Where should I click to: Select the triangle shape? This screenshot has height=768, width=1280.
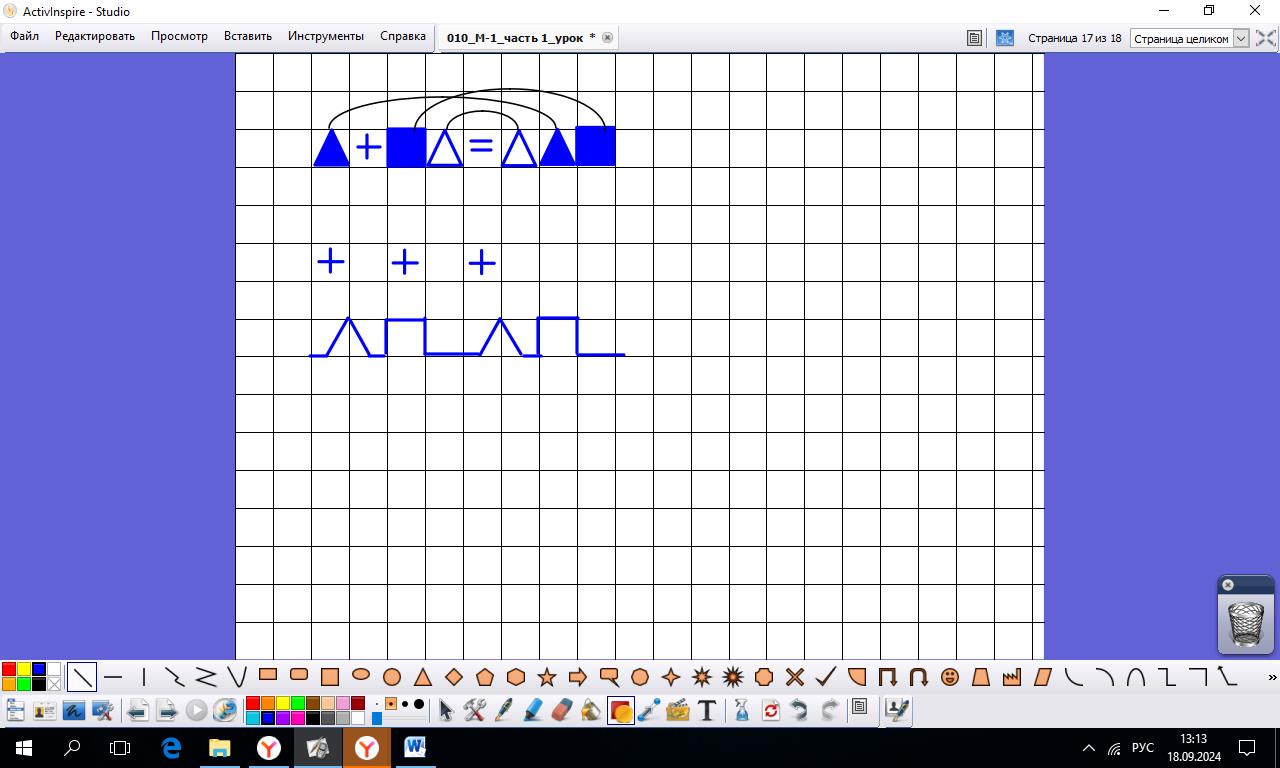(x=423, y=677)
